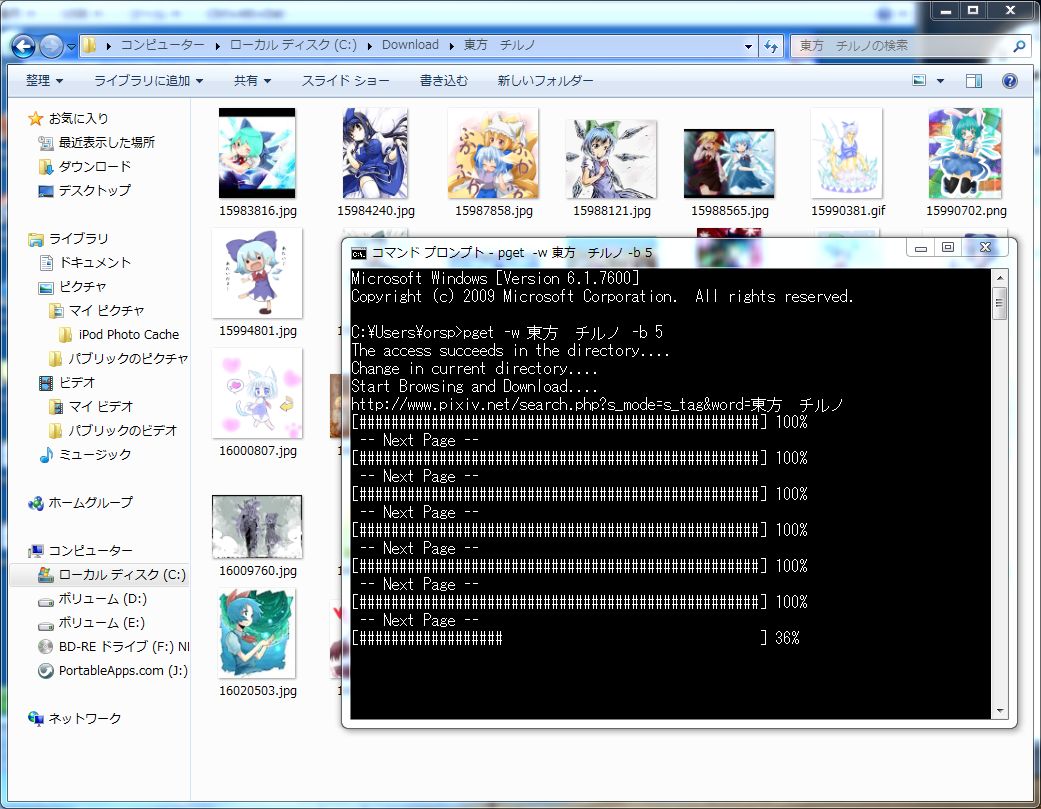The height and width of the screenshot is (809, 1041).
Task: Expand the arrow after コンピューター in the address bar
Action: tap(217, 46)
